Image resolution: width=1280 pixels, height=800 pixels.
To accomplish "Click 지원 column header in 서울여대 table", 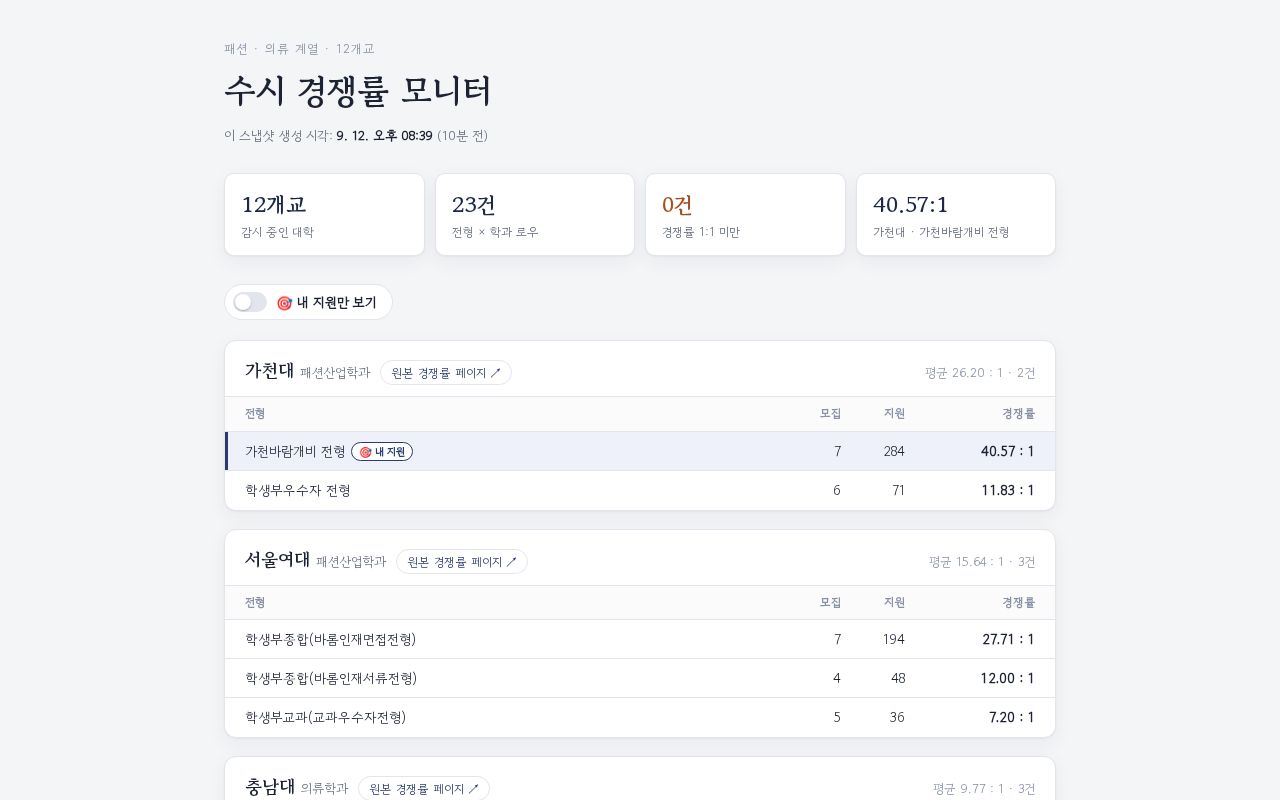I will [x=894, y=603].
